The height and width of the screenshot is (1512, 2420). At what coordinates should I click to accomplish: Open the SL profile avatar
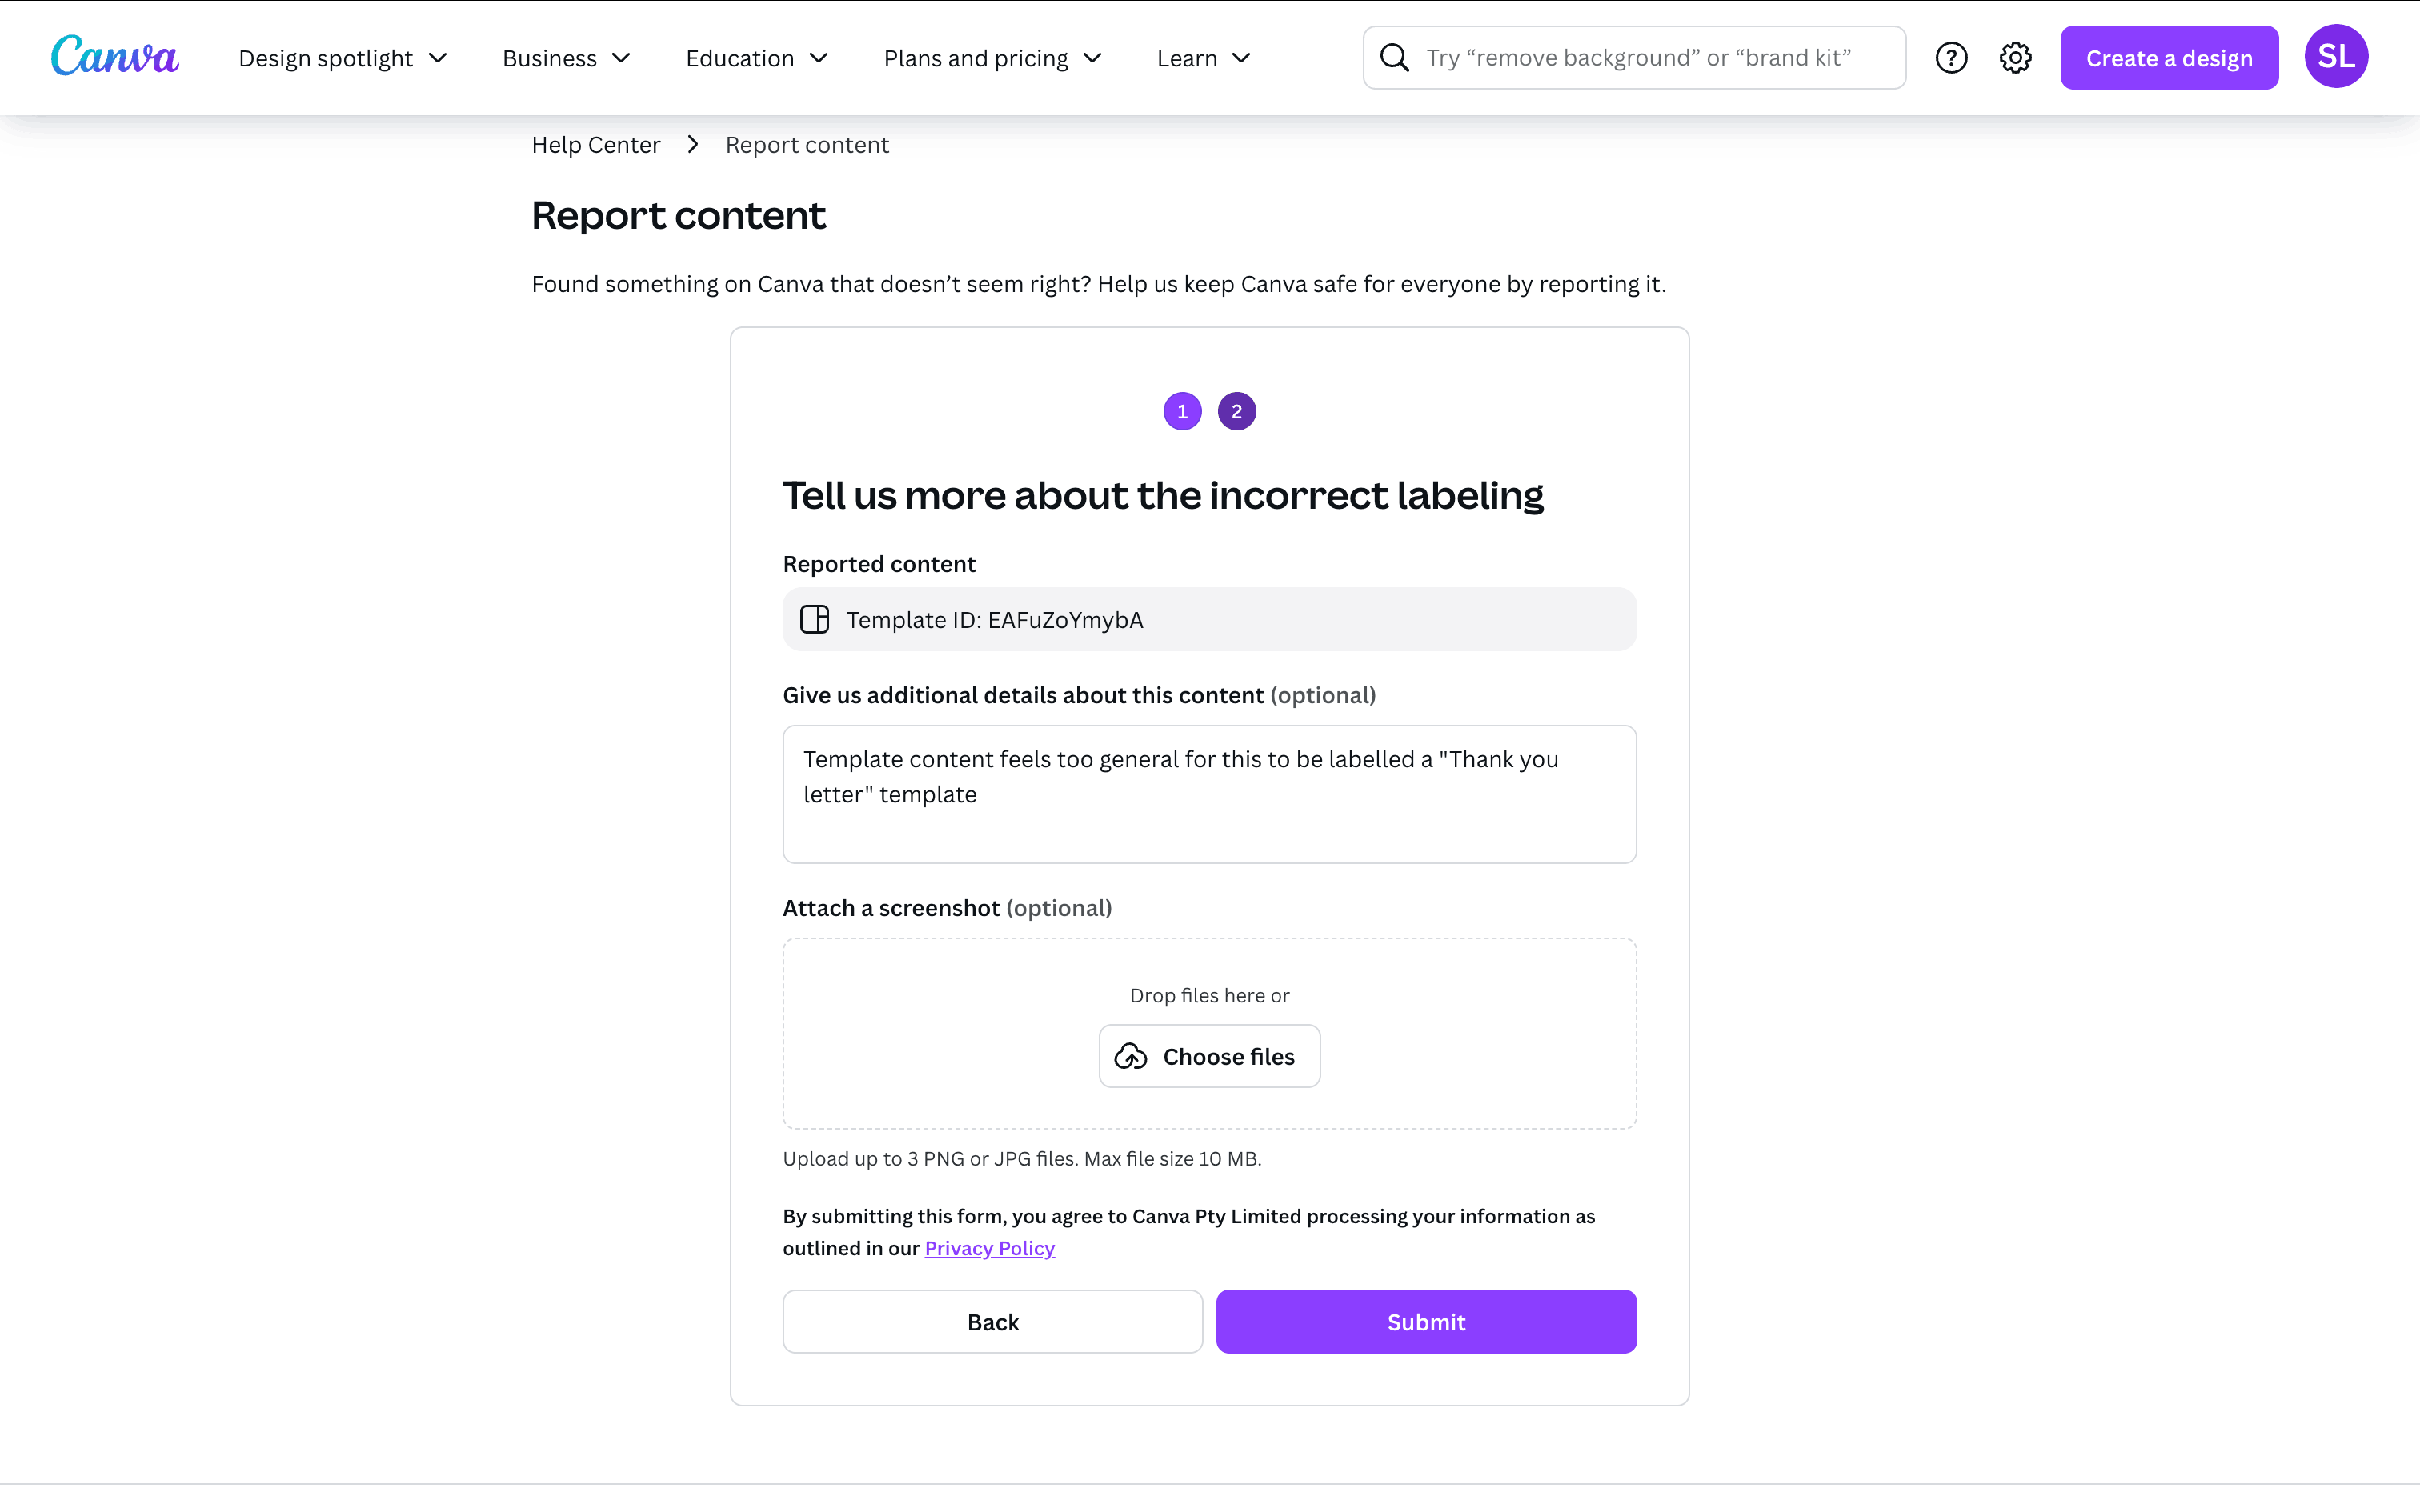point(2335,57)
